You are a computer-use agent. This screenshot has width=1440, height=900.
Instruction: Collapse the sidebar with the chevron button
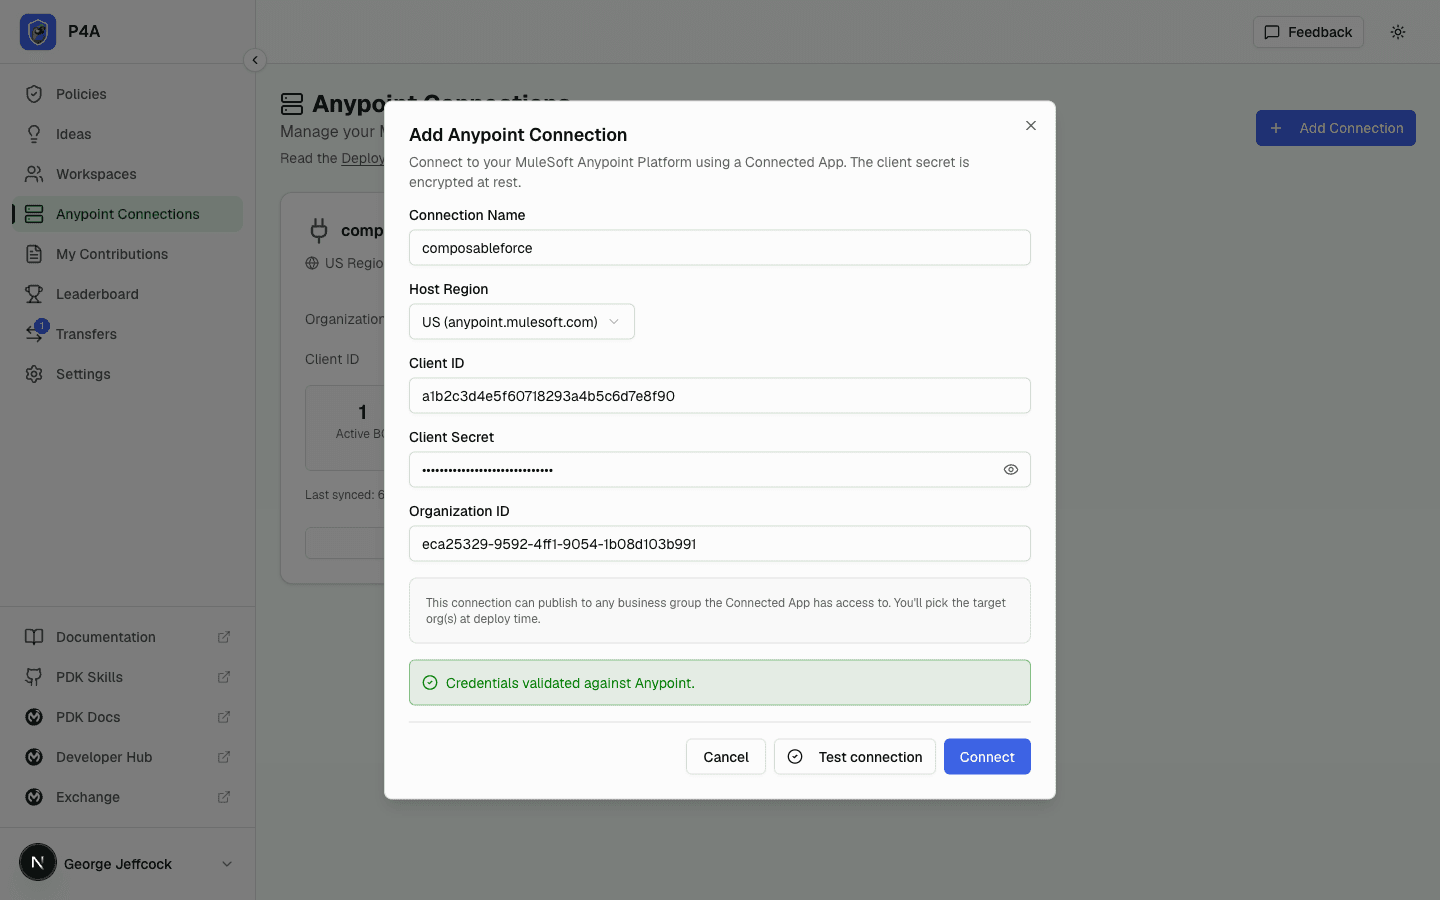point(255,60)
